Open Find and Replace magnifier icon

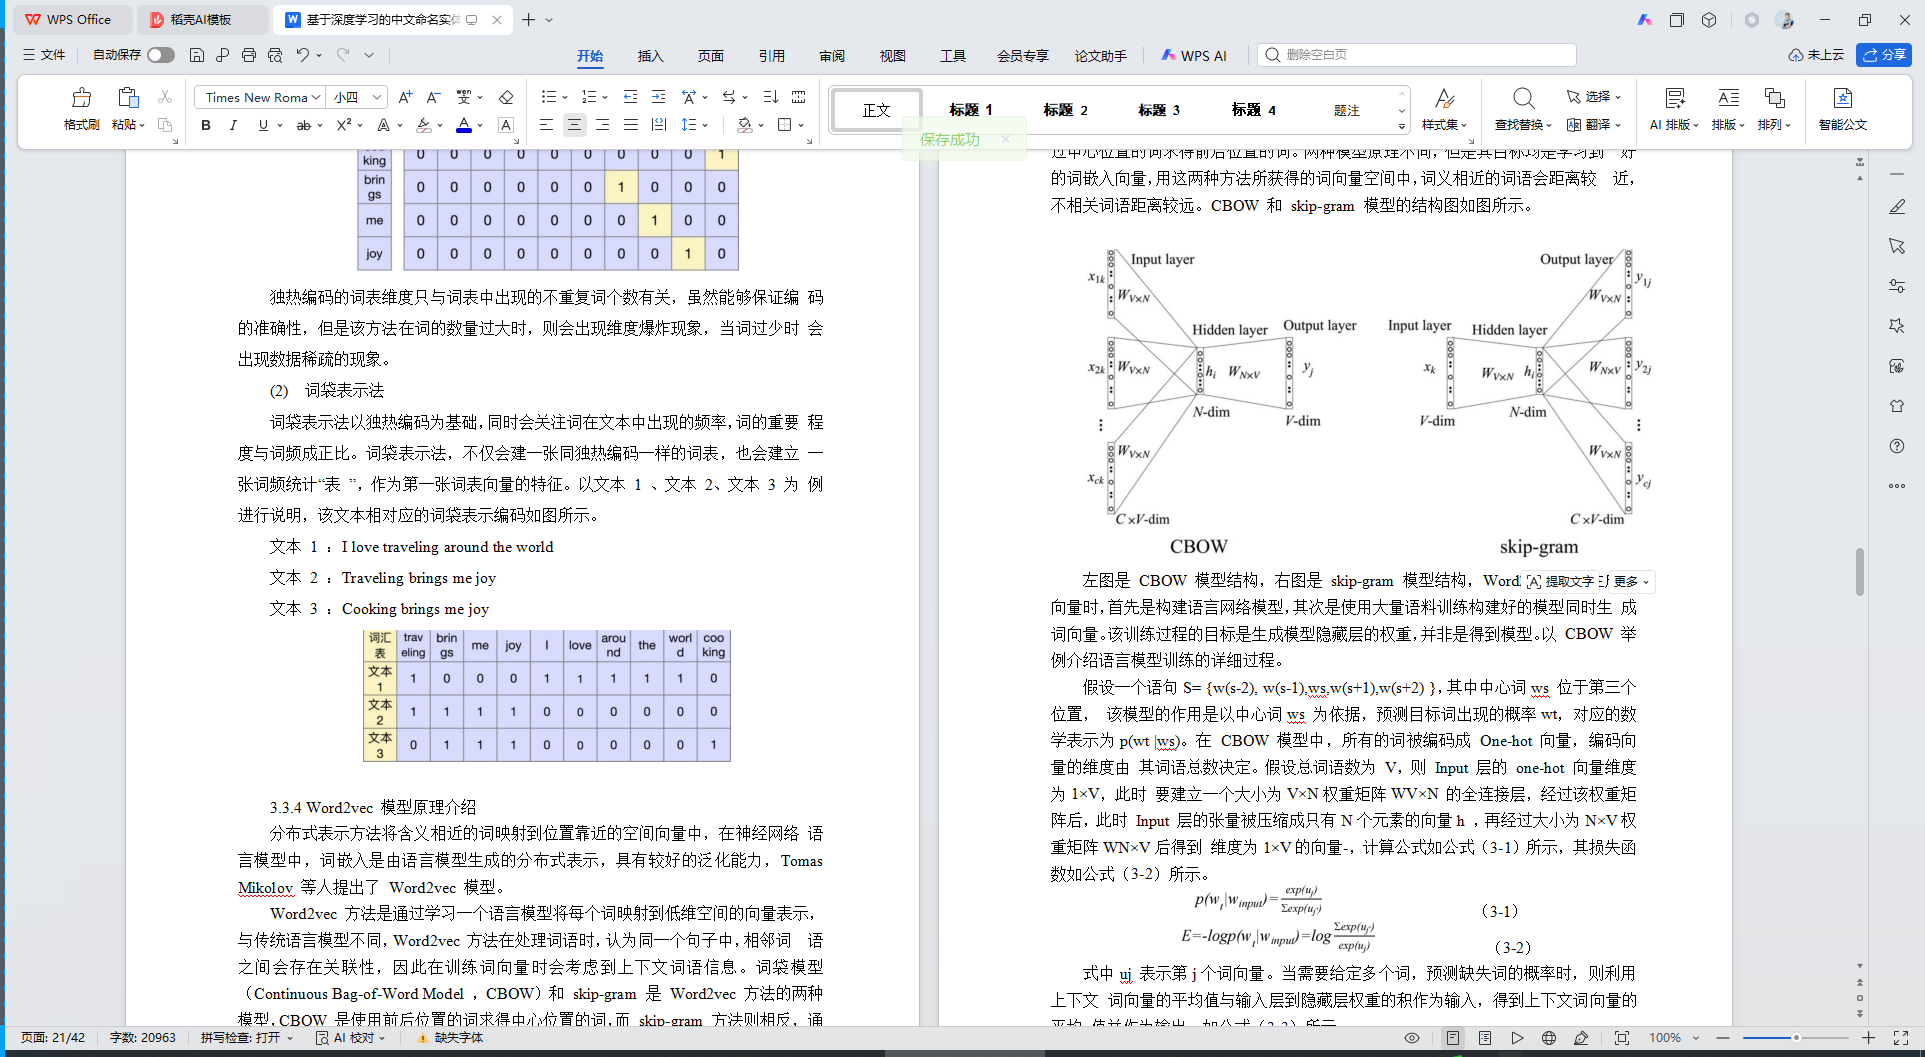click(x=1523, y=98)
